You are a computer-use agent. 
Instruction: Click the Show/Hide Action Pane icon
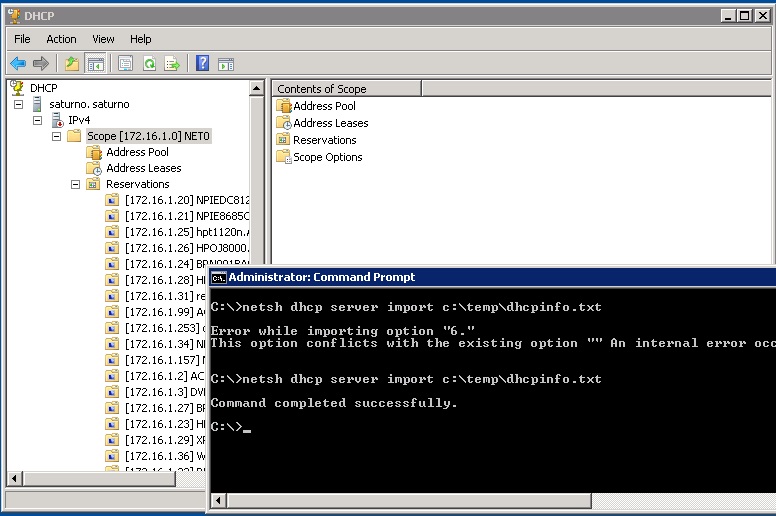[226, 64]
